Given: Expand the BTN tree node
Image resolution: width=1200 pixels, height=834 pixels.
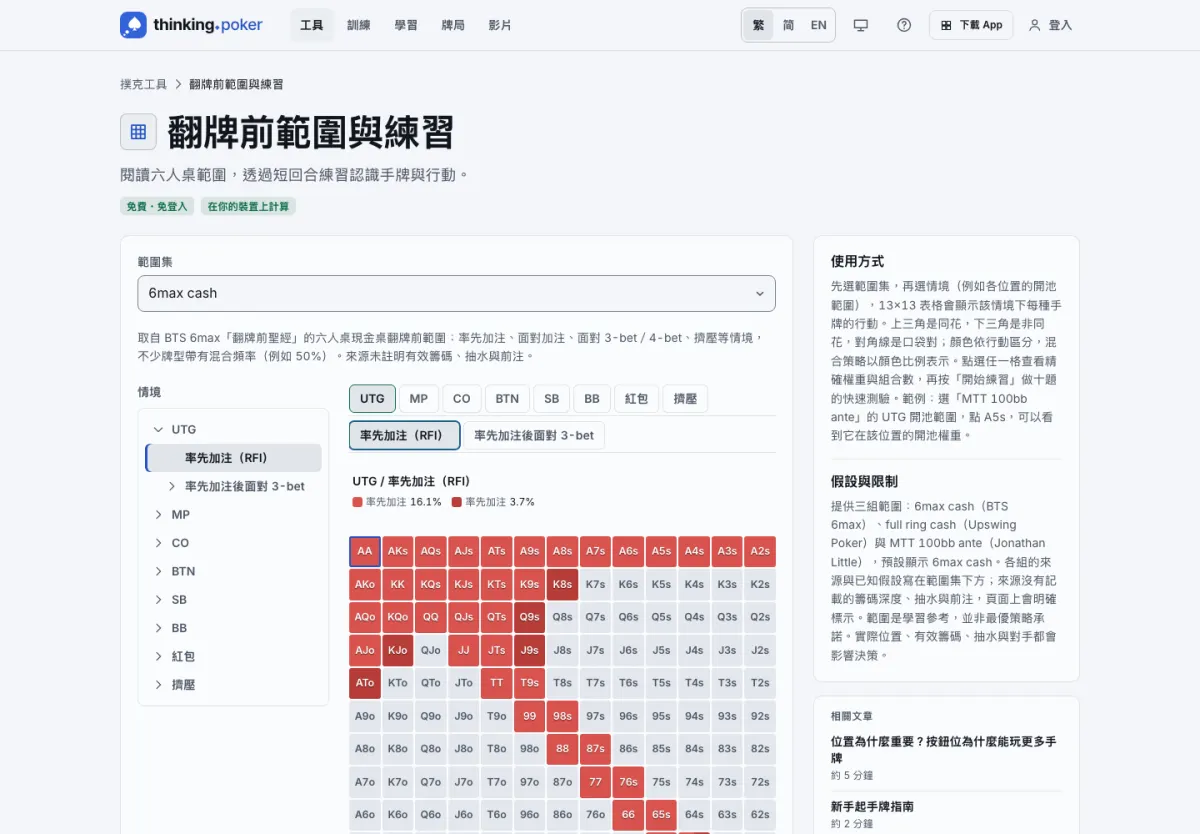Looking at the screenshot, I should (x=158, y=571).
